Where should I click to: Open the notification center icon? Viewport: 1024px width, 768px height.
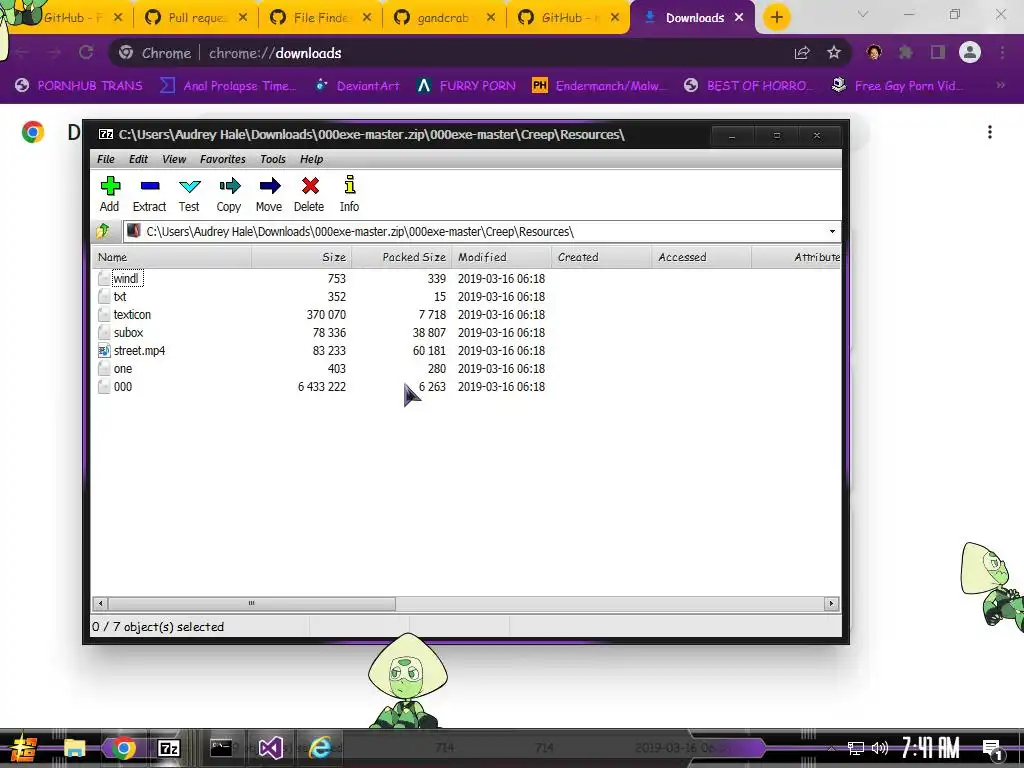pos(992,748)
